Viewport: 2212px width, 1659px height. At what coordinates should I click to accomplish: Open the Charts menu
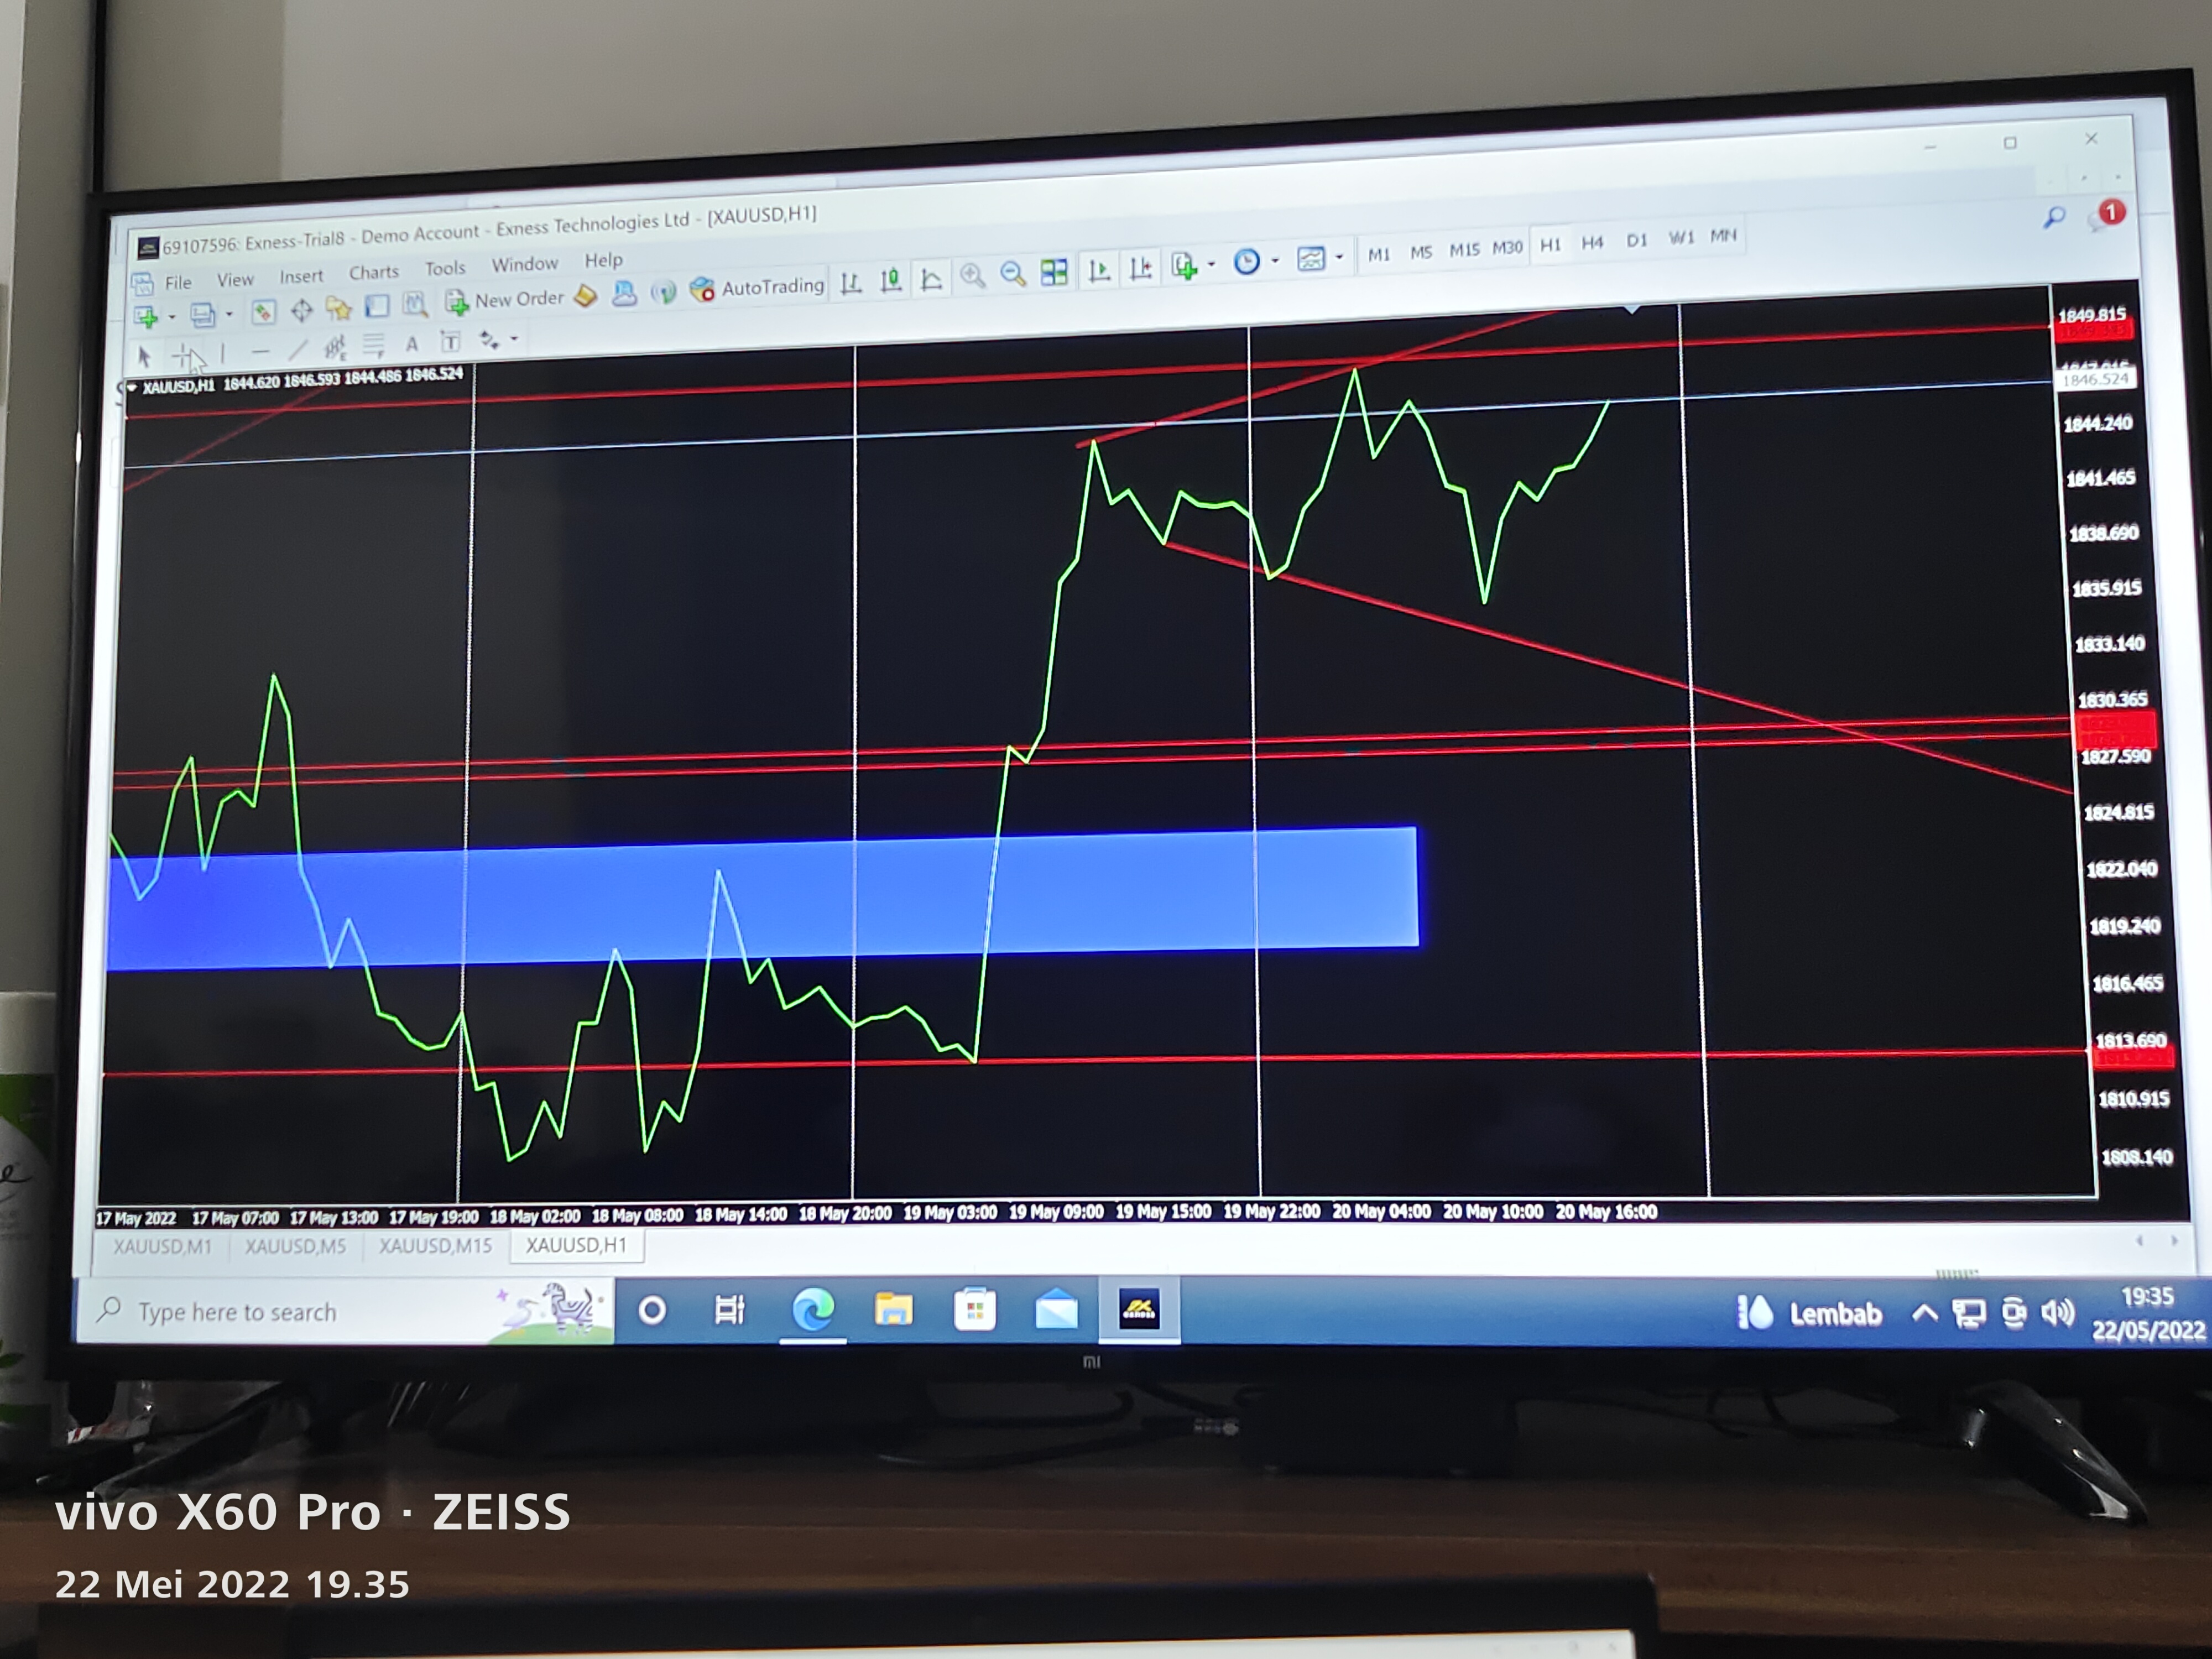tap(373, 272)
